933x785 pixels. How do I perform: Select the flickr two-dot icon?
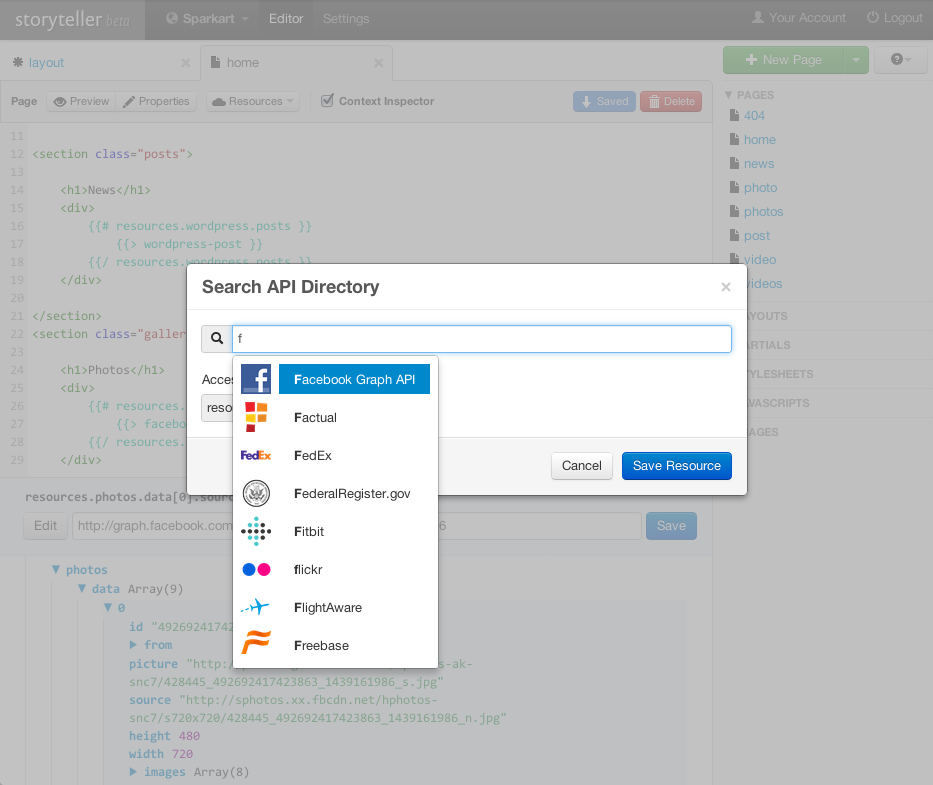click(x=256, y=570)
